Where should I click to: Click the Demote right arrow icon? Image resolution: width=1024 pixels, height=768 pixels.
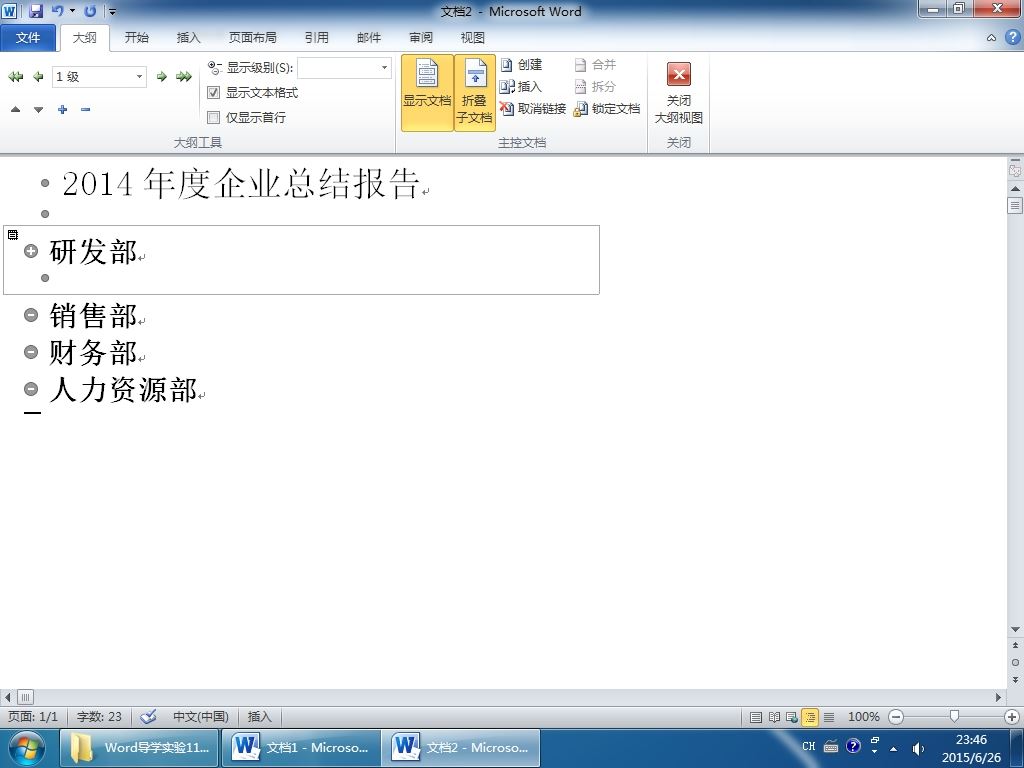(161, 77)
